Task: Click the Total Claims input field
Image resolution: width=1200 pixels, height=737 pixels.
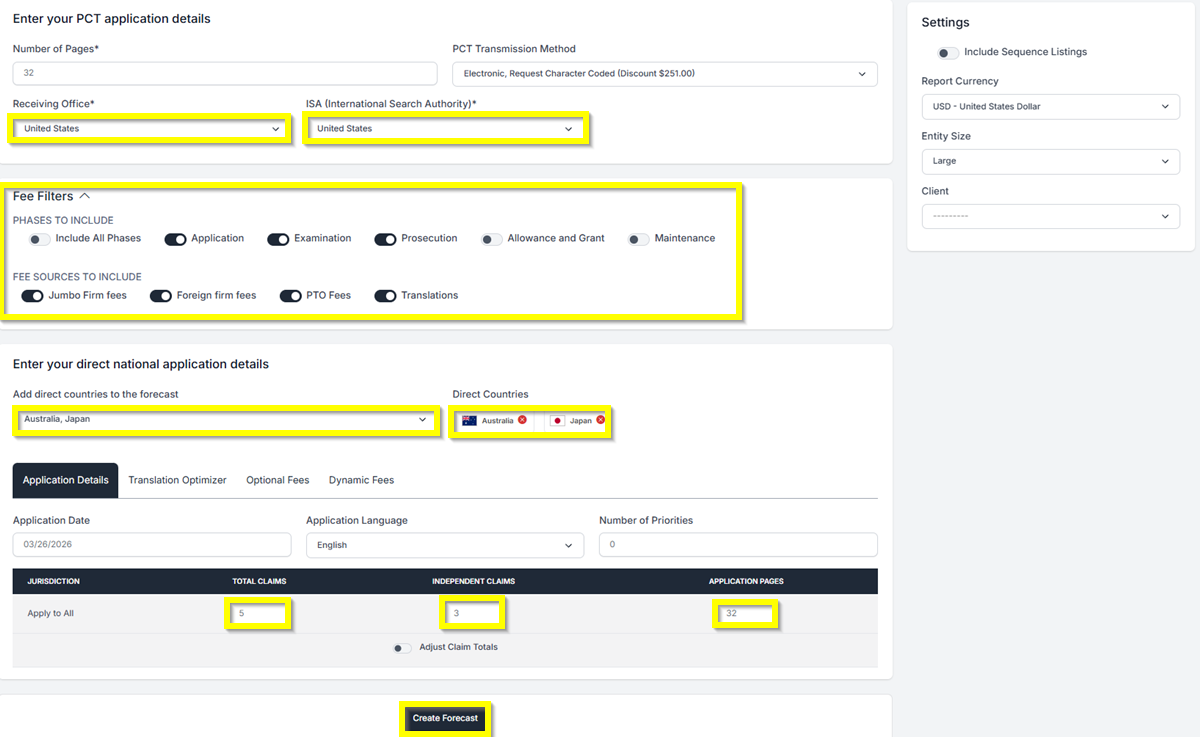Action: tap(259, 614)
